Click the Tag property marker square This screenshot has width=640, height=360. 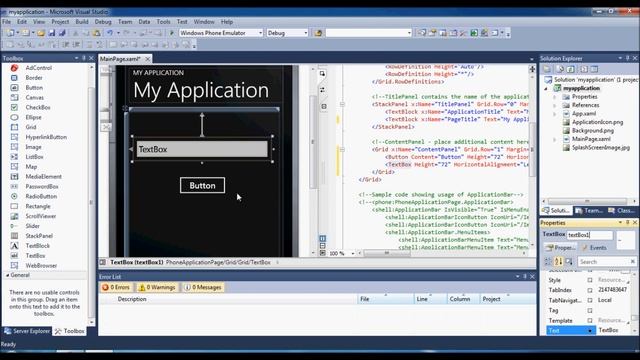(590, 311)
